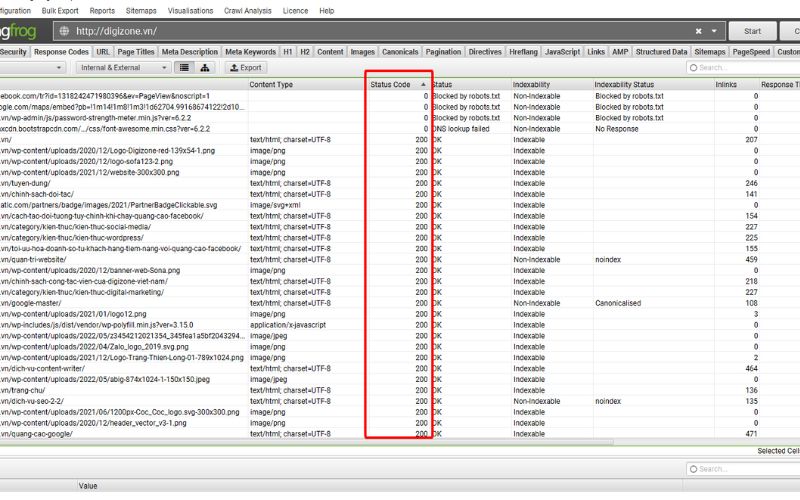800x500 pixels.
Task: Open the Meta Keywords tab
Action: click(x=251, y=52)
